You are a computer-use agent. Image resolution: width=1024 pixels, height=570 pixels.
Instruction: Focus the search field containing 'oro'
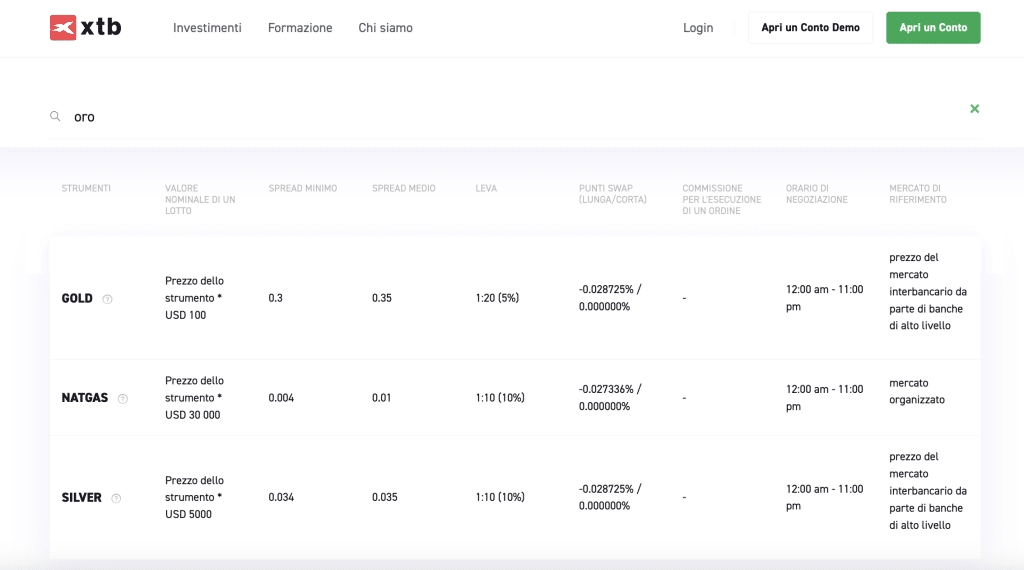[500, 117]
